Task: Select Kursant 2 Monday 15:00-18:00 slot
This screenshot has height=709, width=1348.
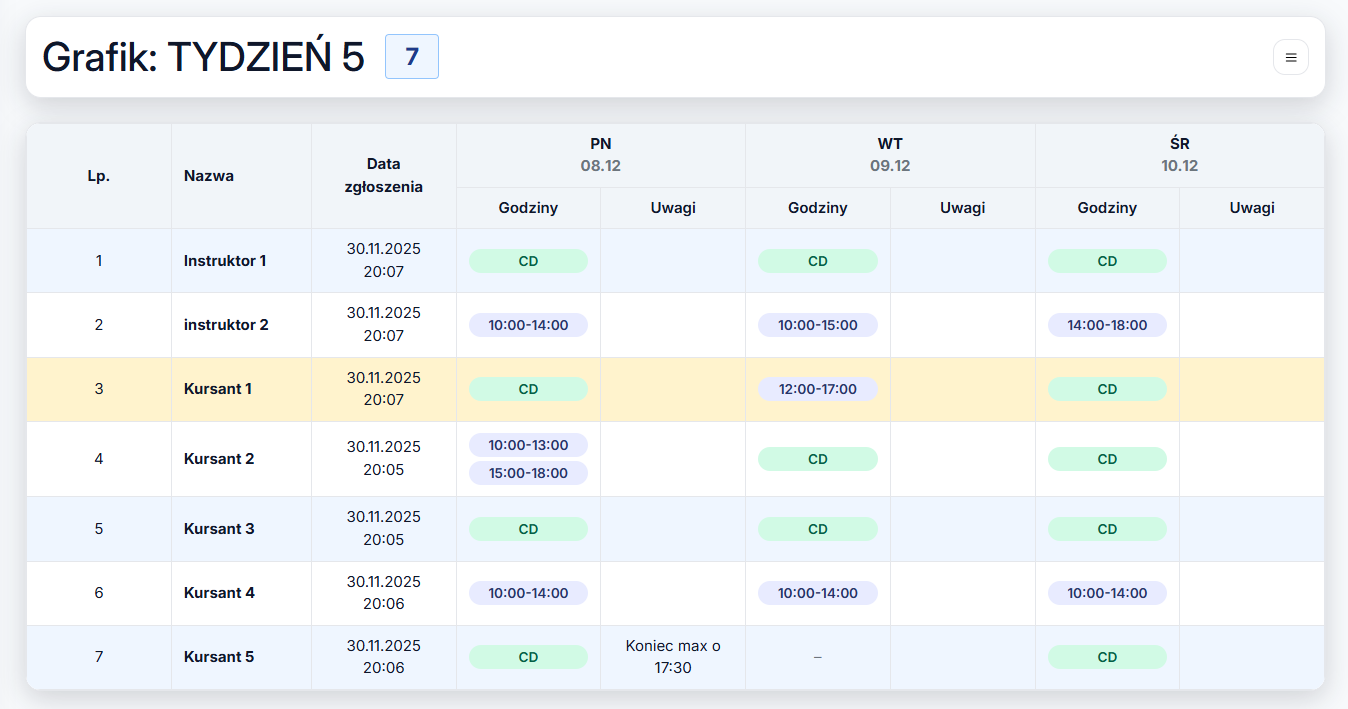Action: 528,473
